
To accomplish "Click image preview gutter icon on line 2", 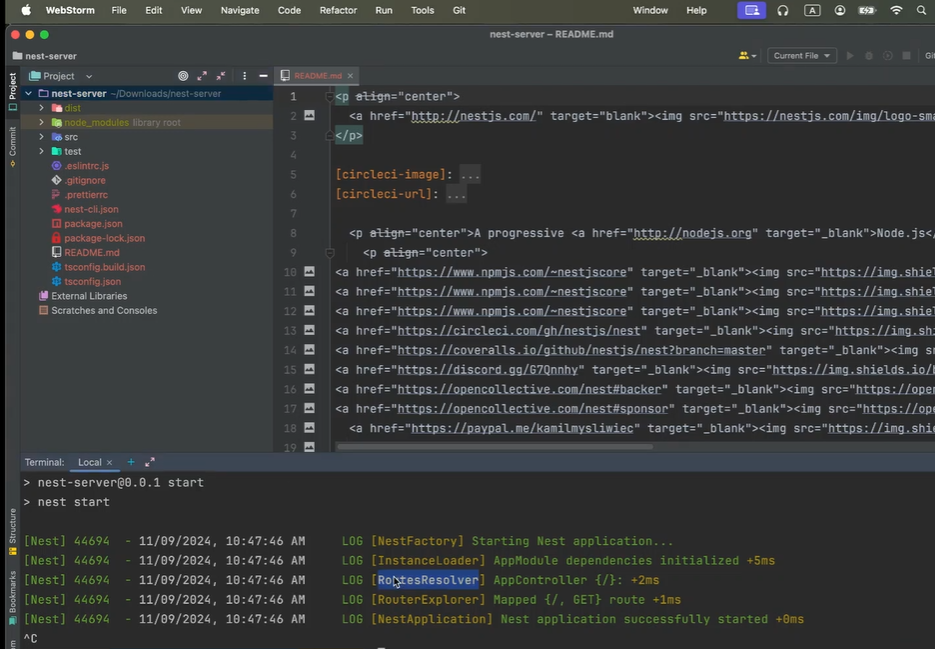I will (309, 115).
